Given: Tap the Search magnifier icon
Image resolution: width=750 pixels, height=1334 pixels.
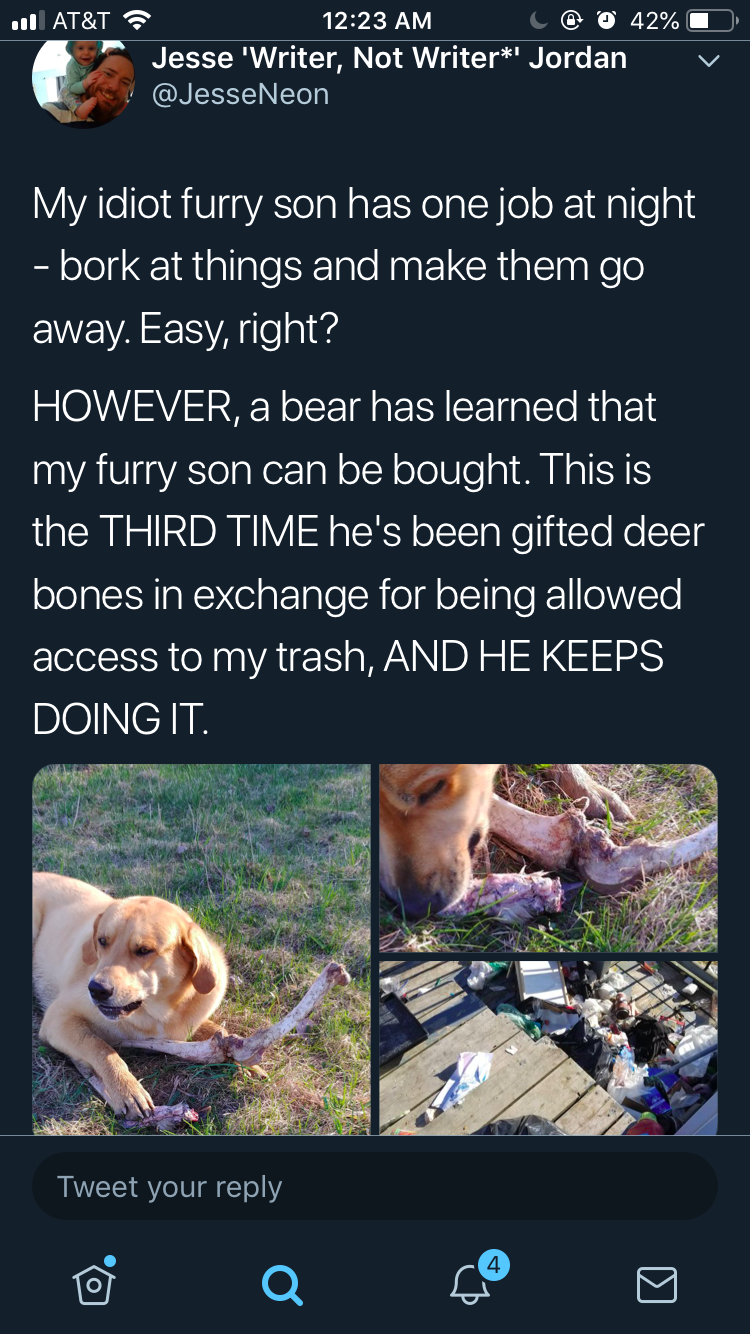Looking at the screenshot, I should point(282,1284).
